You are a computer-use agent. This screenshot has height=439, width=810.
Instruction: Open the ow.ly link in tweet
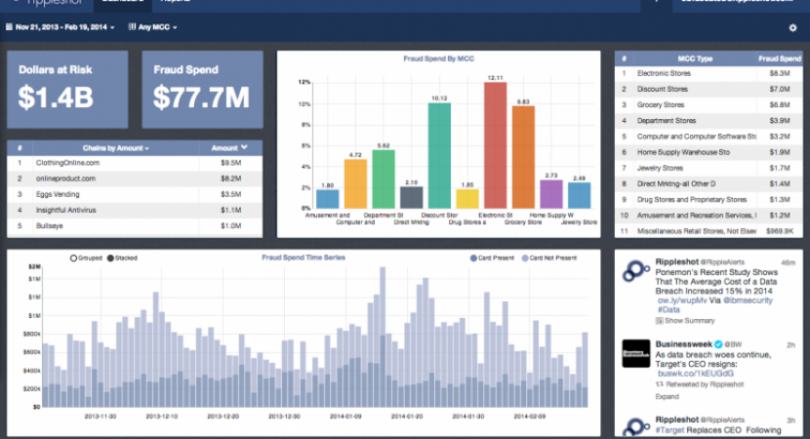pos(682,300)
